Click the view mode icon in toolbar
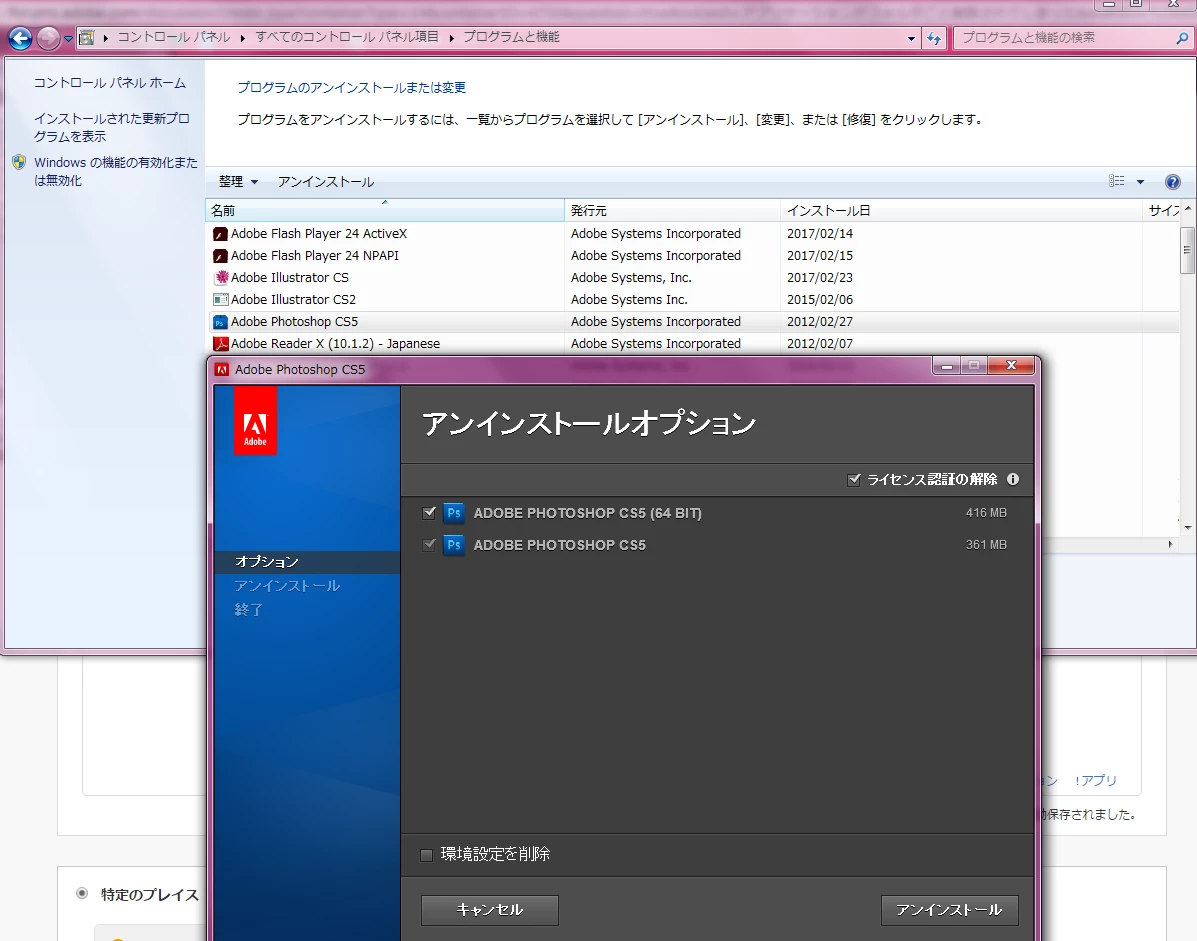The image size is (1197, 941). pos(1116,181)
